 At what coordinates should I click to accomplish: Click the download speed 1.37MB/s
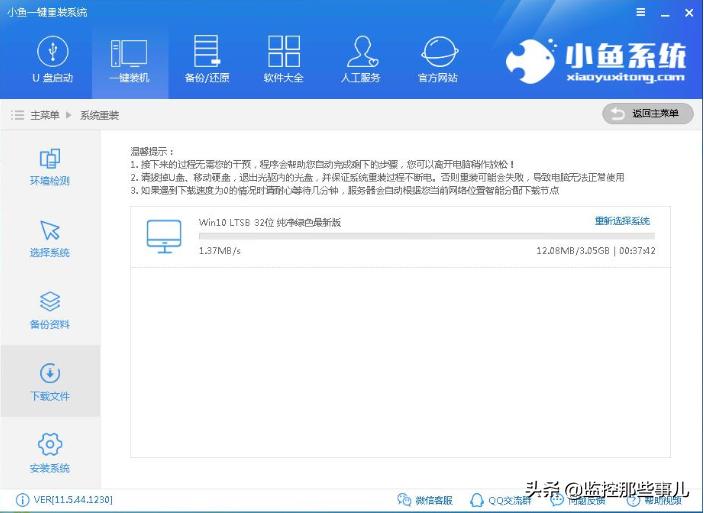coord(220,250)
